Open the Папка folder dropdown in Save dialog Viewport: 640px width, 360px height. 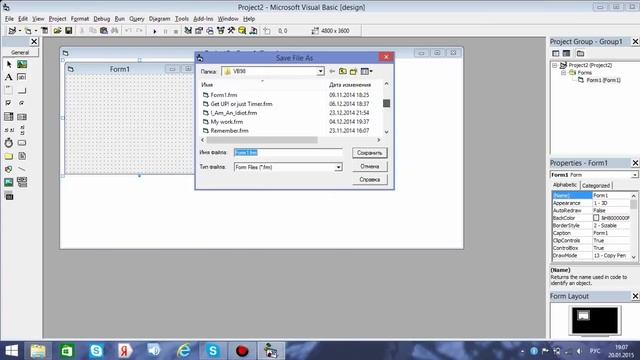click(320, 71)
